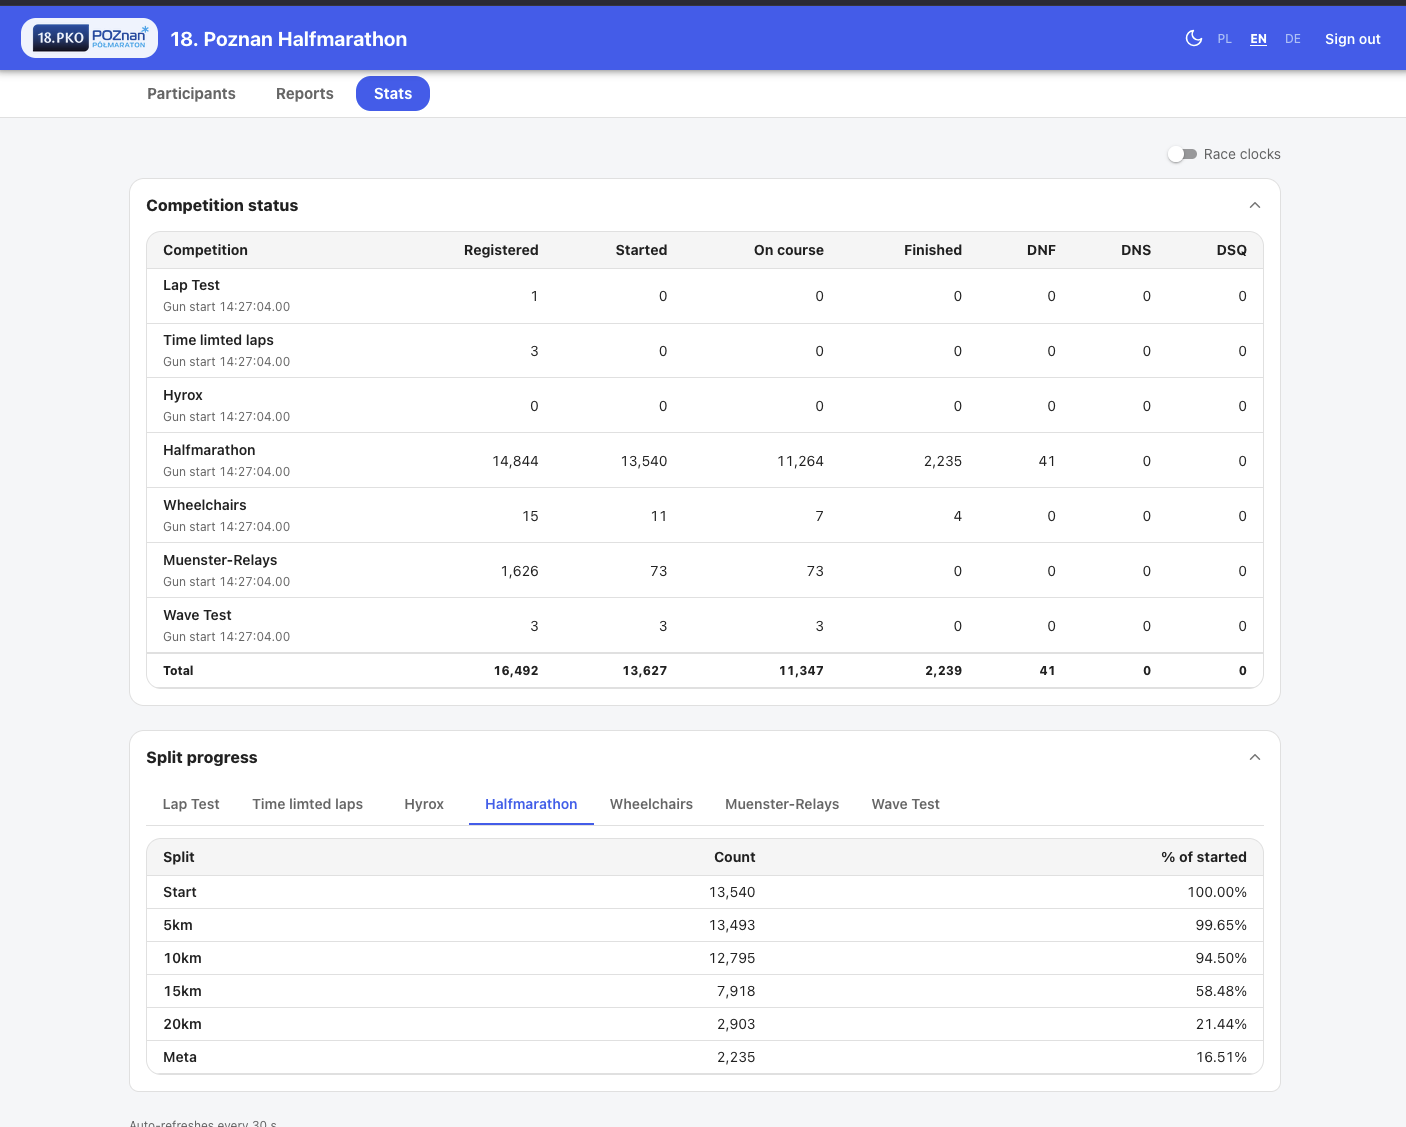
Task: Open the Reports tab
Action: point(305,93)
